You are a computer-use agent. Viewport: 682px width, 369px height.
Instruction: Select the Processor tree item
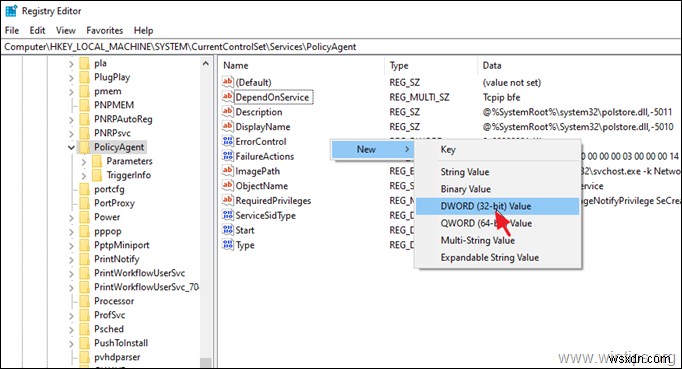click(114, 301)
